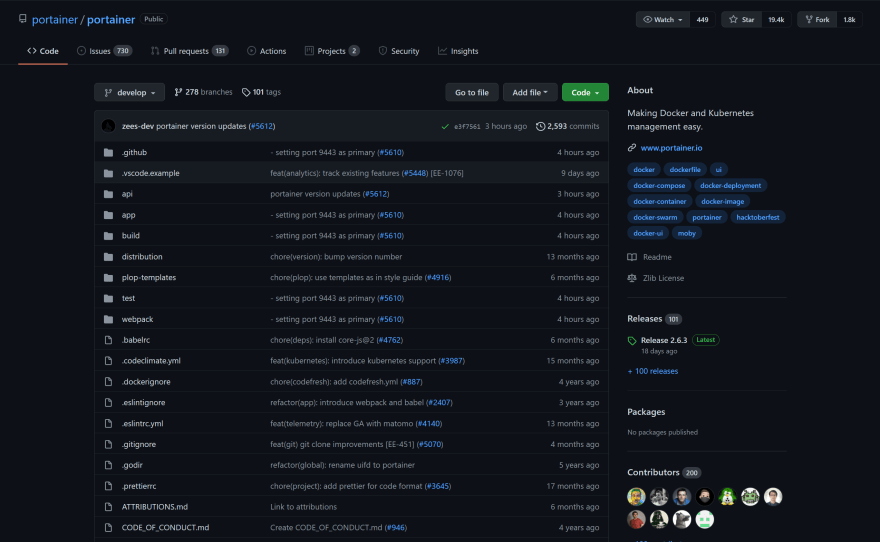The width and height of the screenshot is (880, 542).
Task: Open the Zlib License link
Action: [663, 278]
